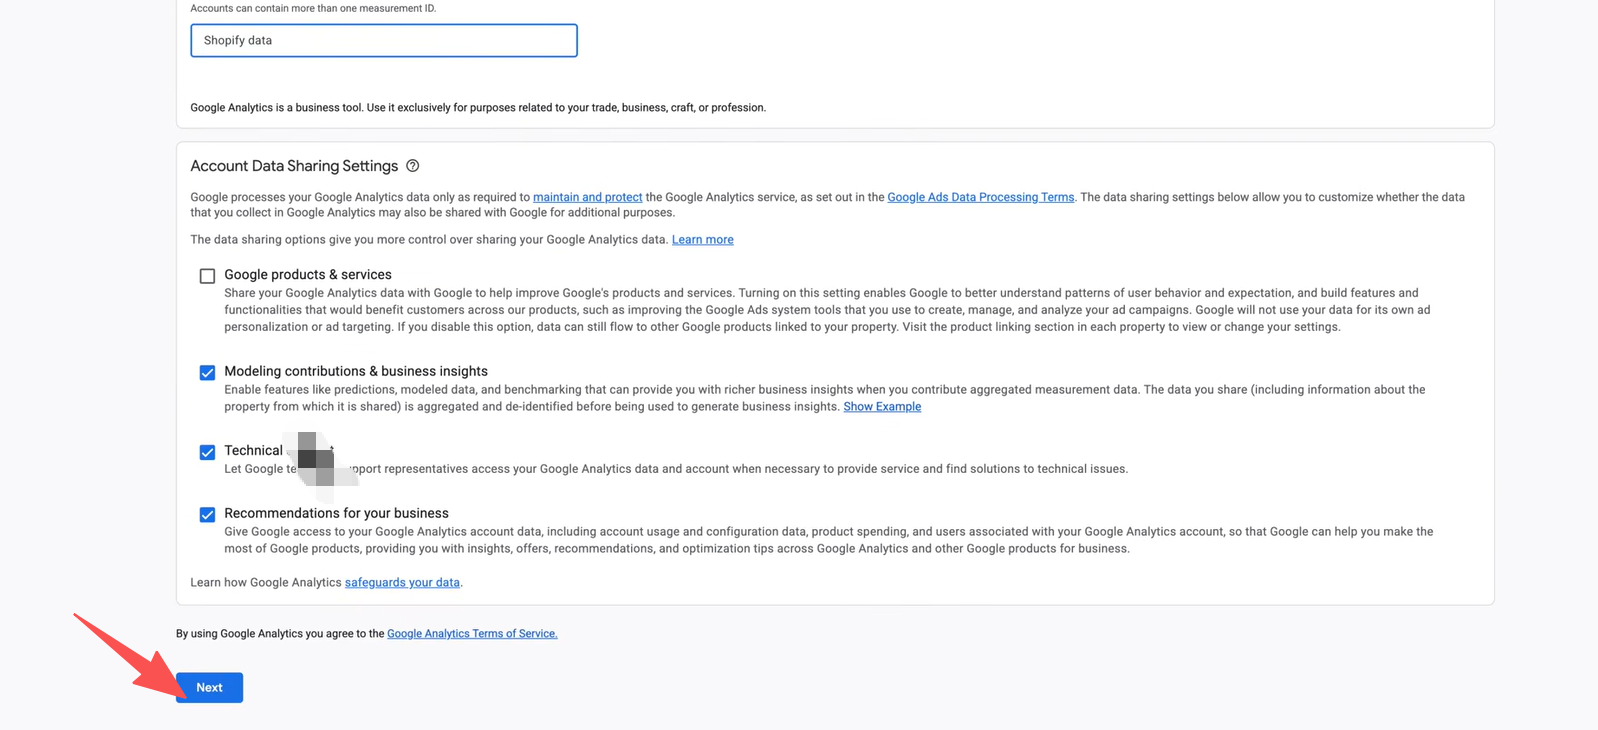Open the Account Data Sharing Settings help icon

point(412,166)
